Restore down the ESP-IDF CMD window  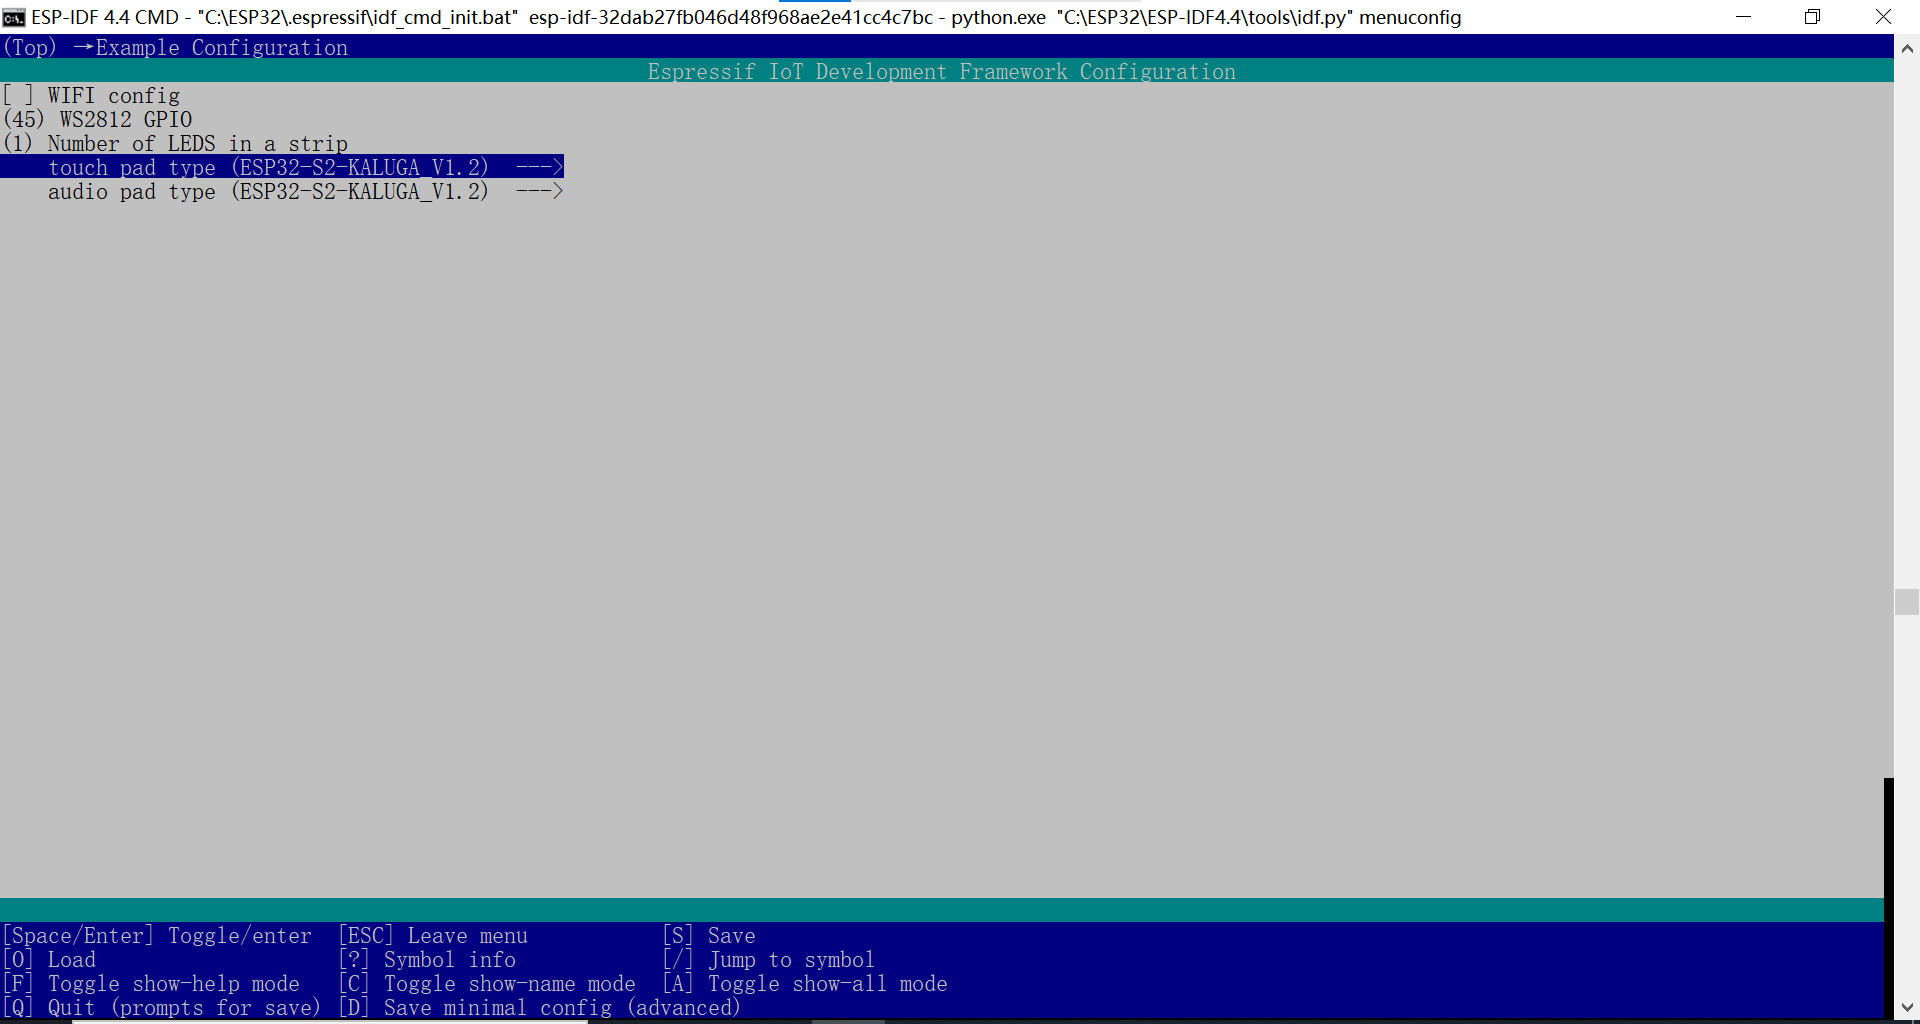[x=1812, y=17]
